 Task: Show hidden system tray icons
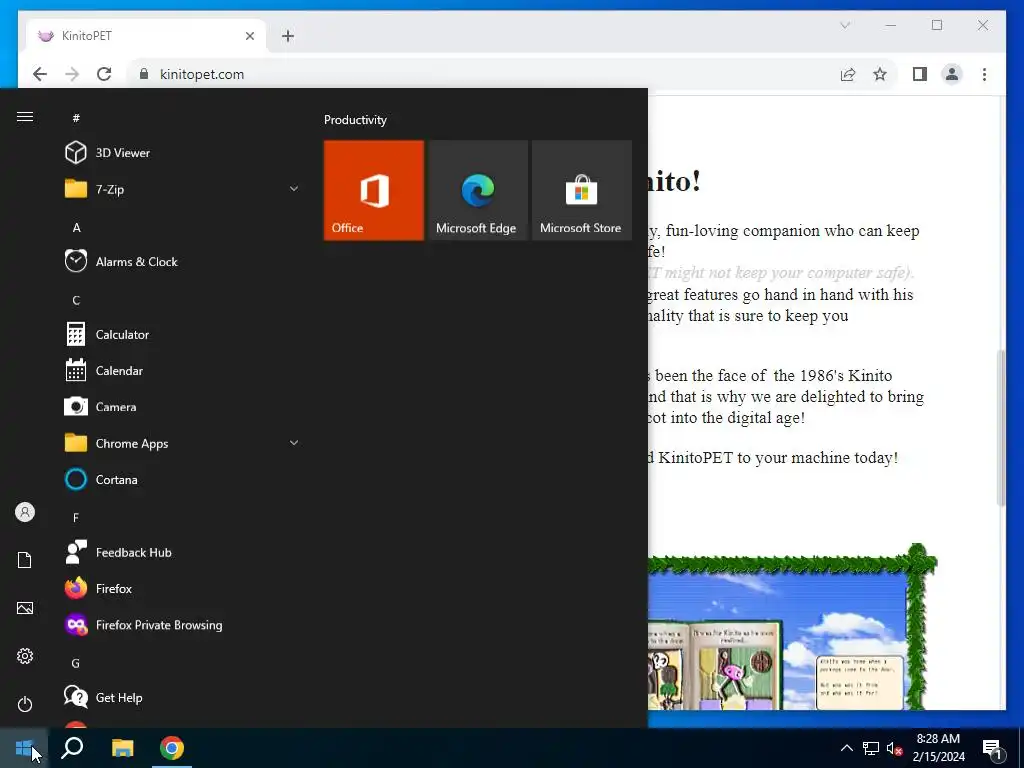846,748
